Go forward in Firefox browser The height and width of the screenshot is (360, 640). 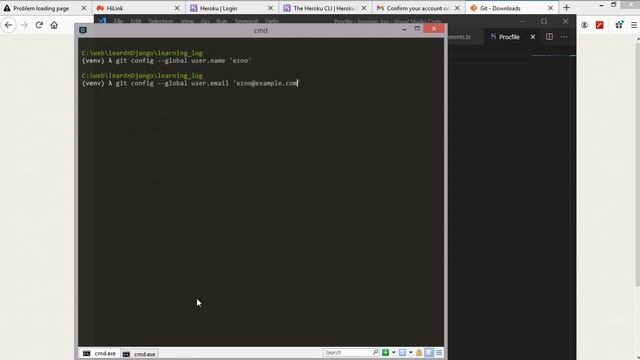coord(24,25)
